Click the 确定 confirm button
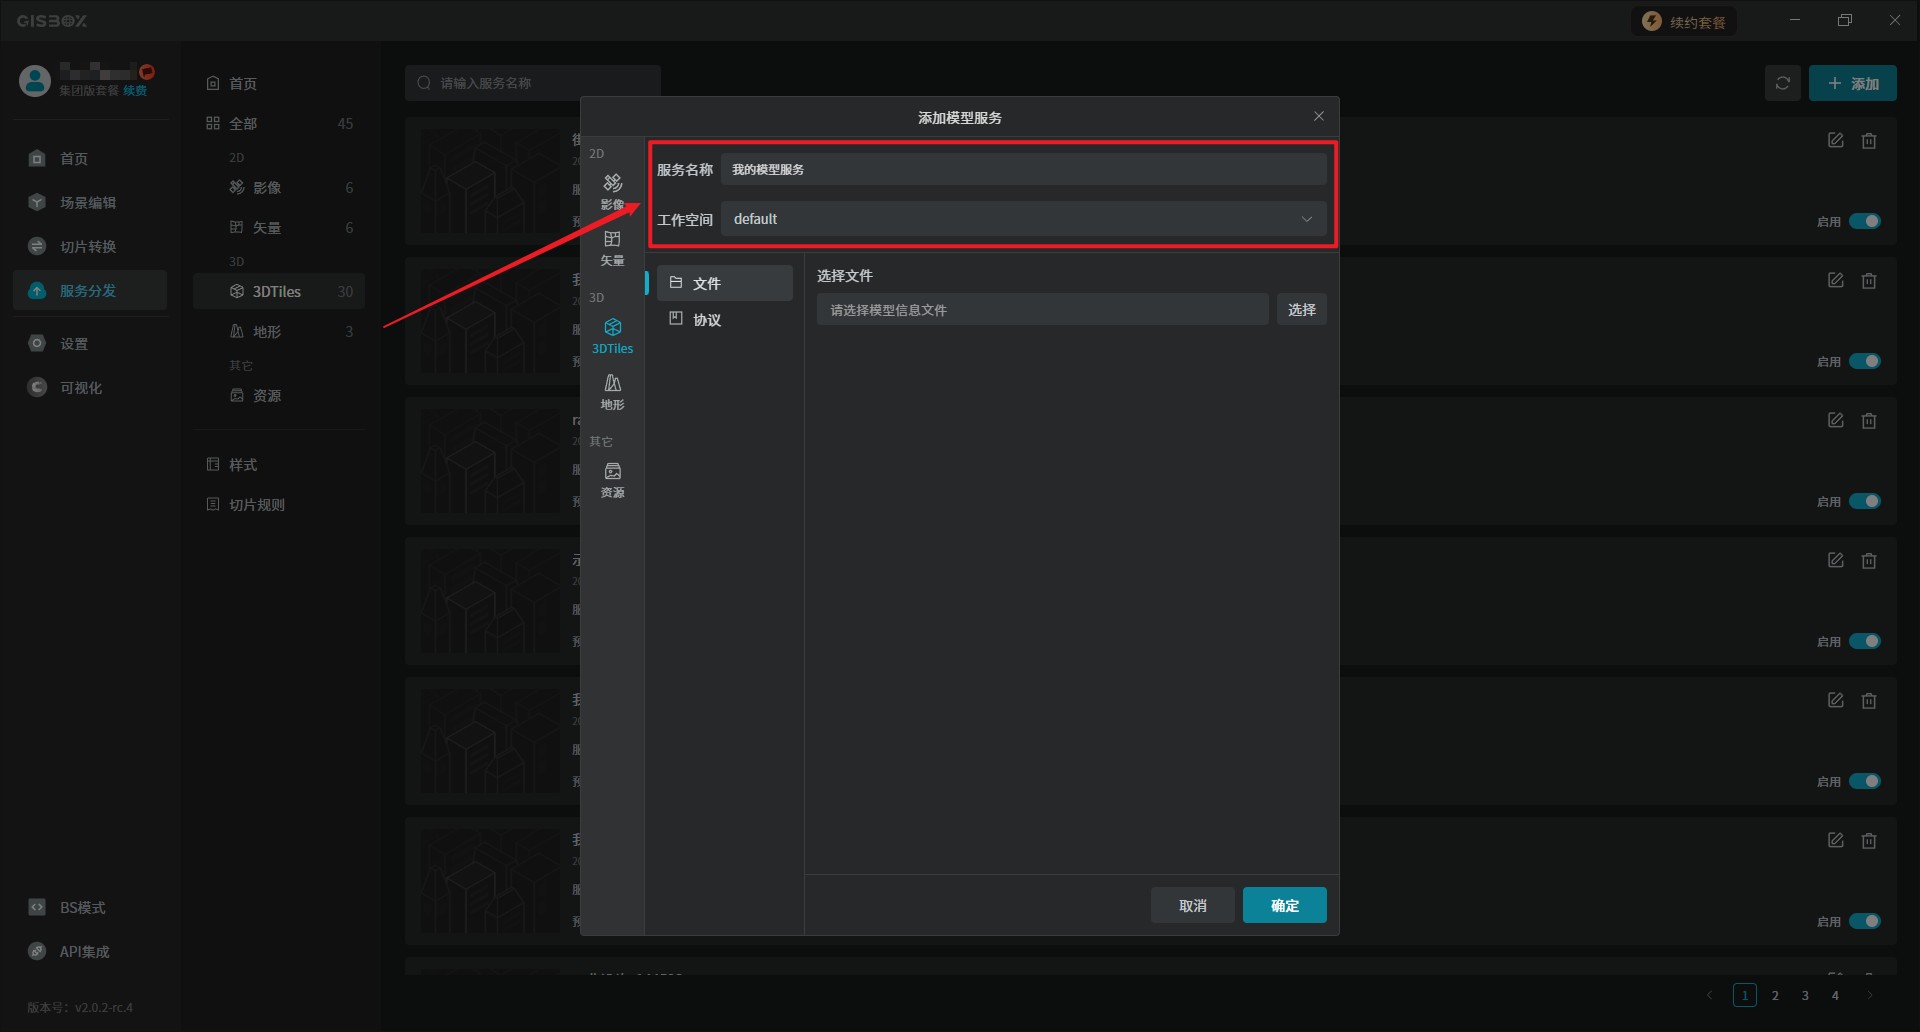This screenshot has width=1920, height=1032. 1284,905
